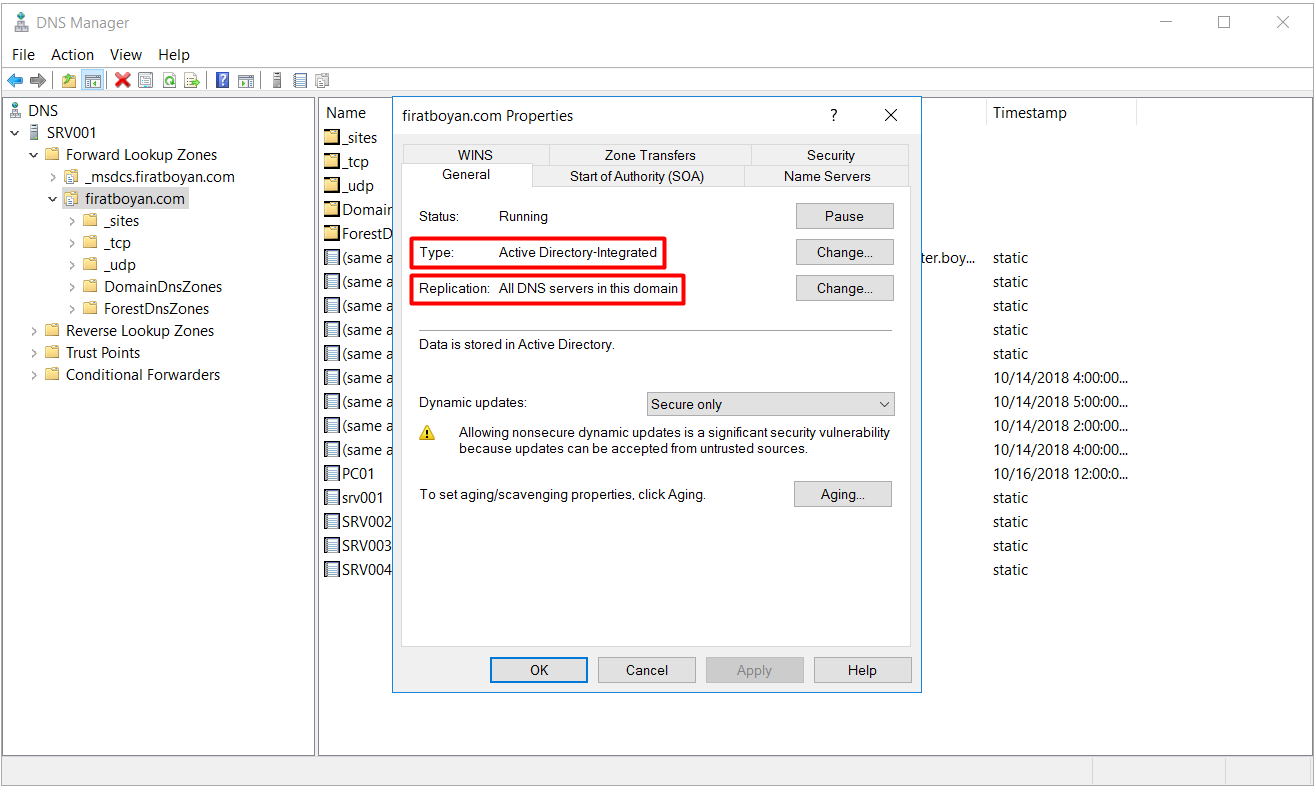Select the General tab

point(466,175)
